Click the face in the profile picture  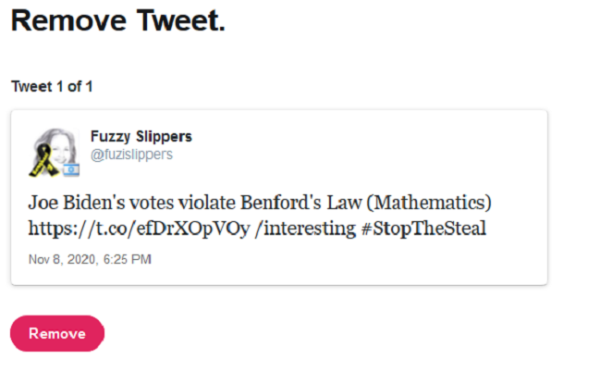coord(61,149)
